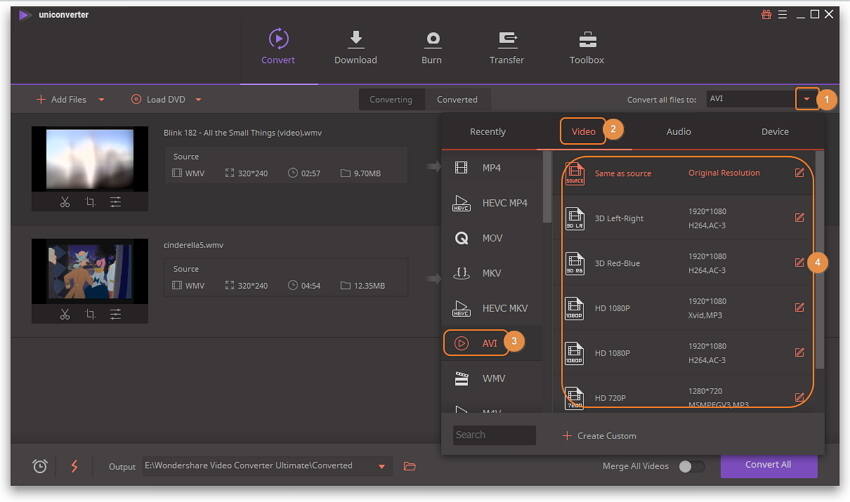
Task: Select the AVI format
Action: tap(492, 343)
